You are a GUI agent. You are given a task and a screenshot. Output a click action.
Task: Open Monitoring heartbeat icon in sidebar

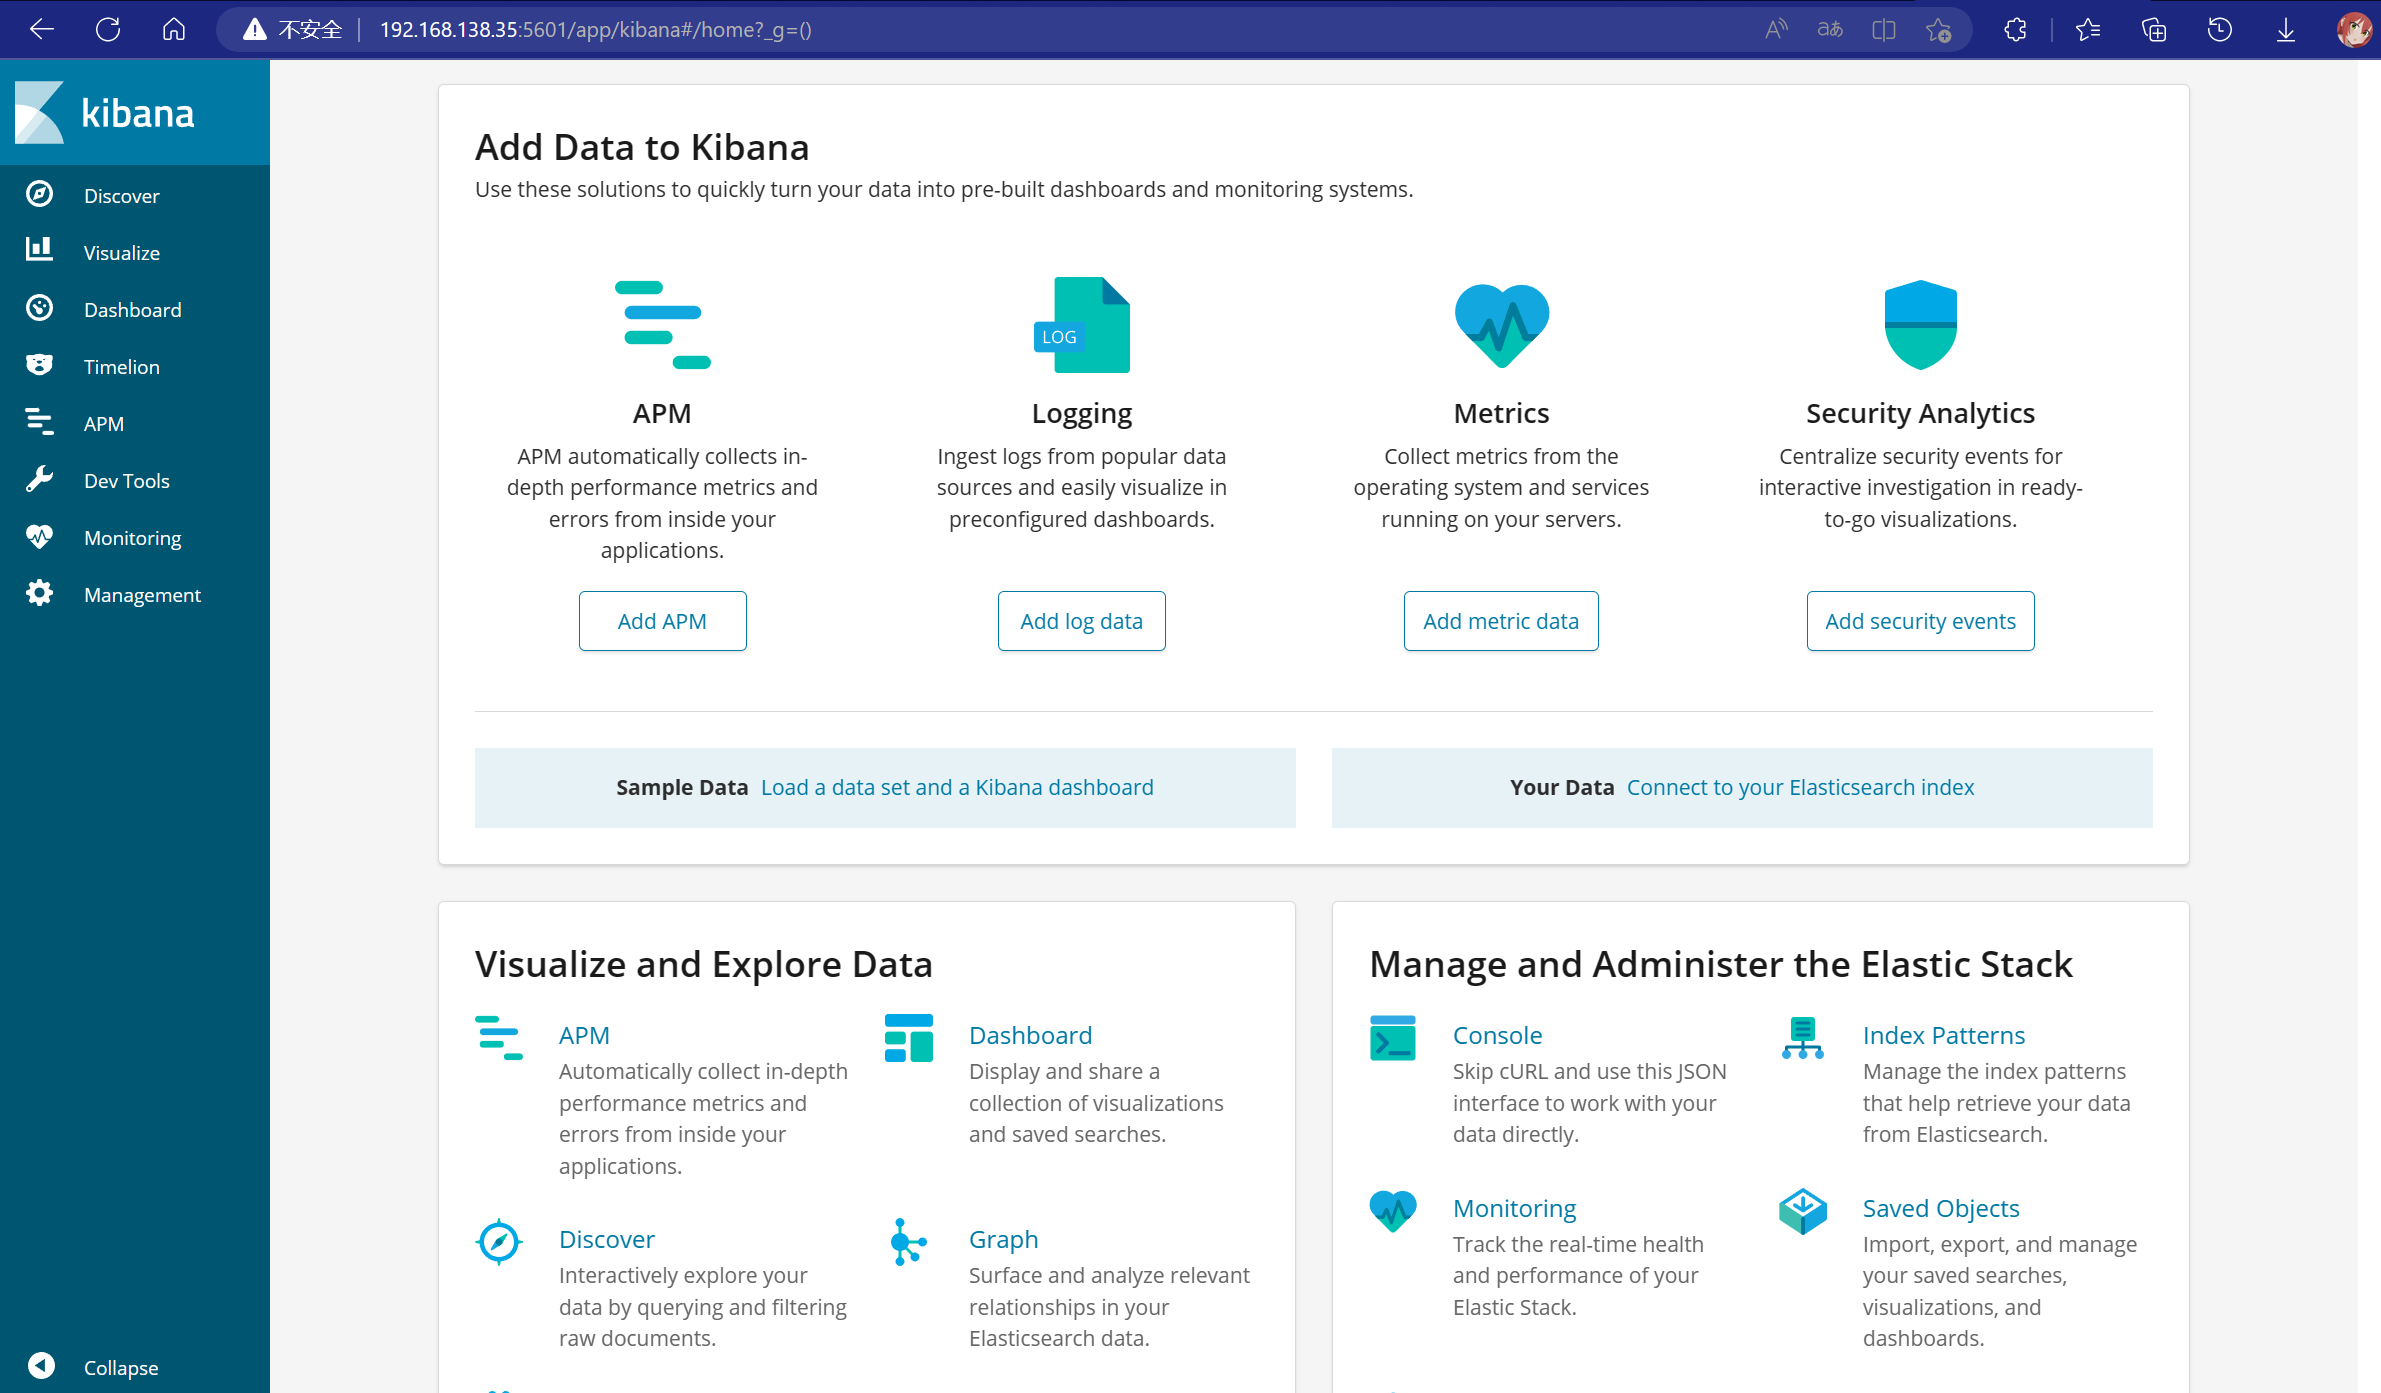coord(40,537)
